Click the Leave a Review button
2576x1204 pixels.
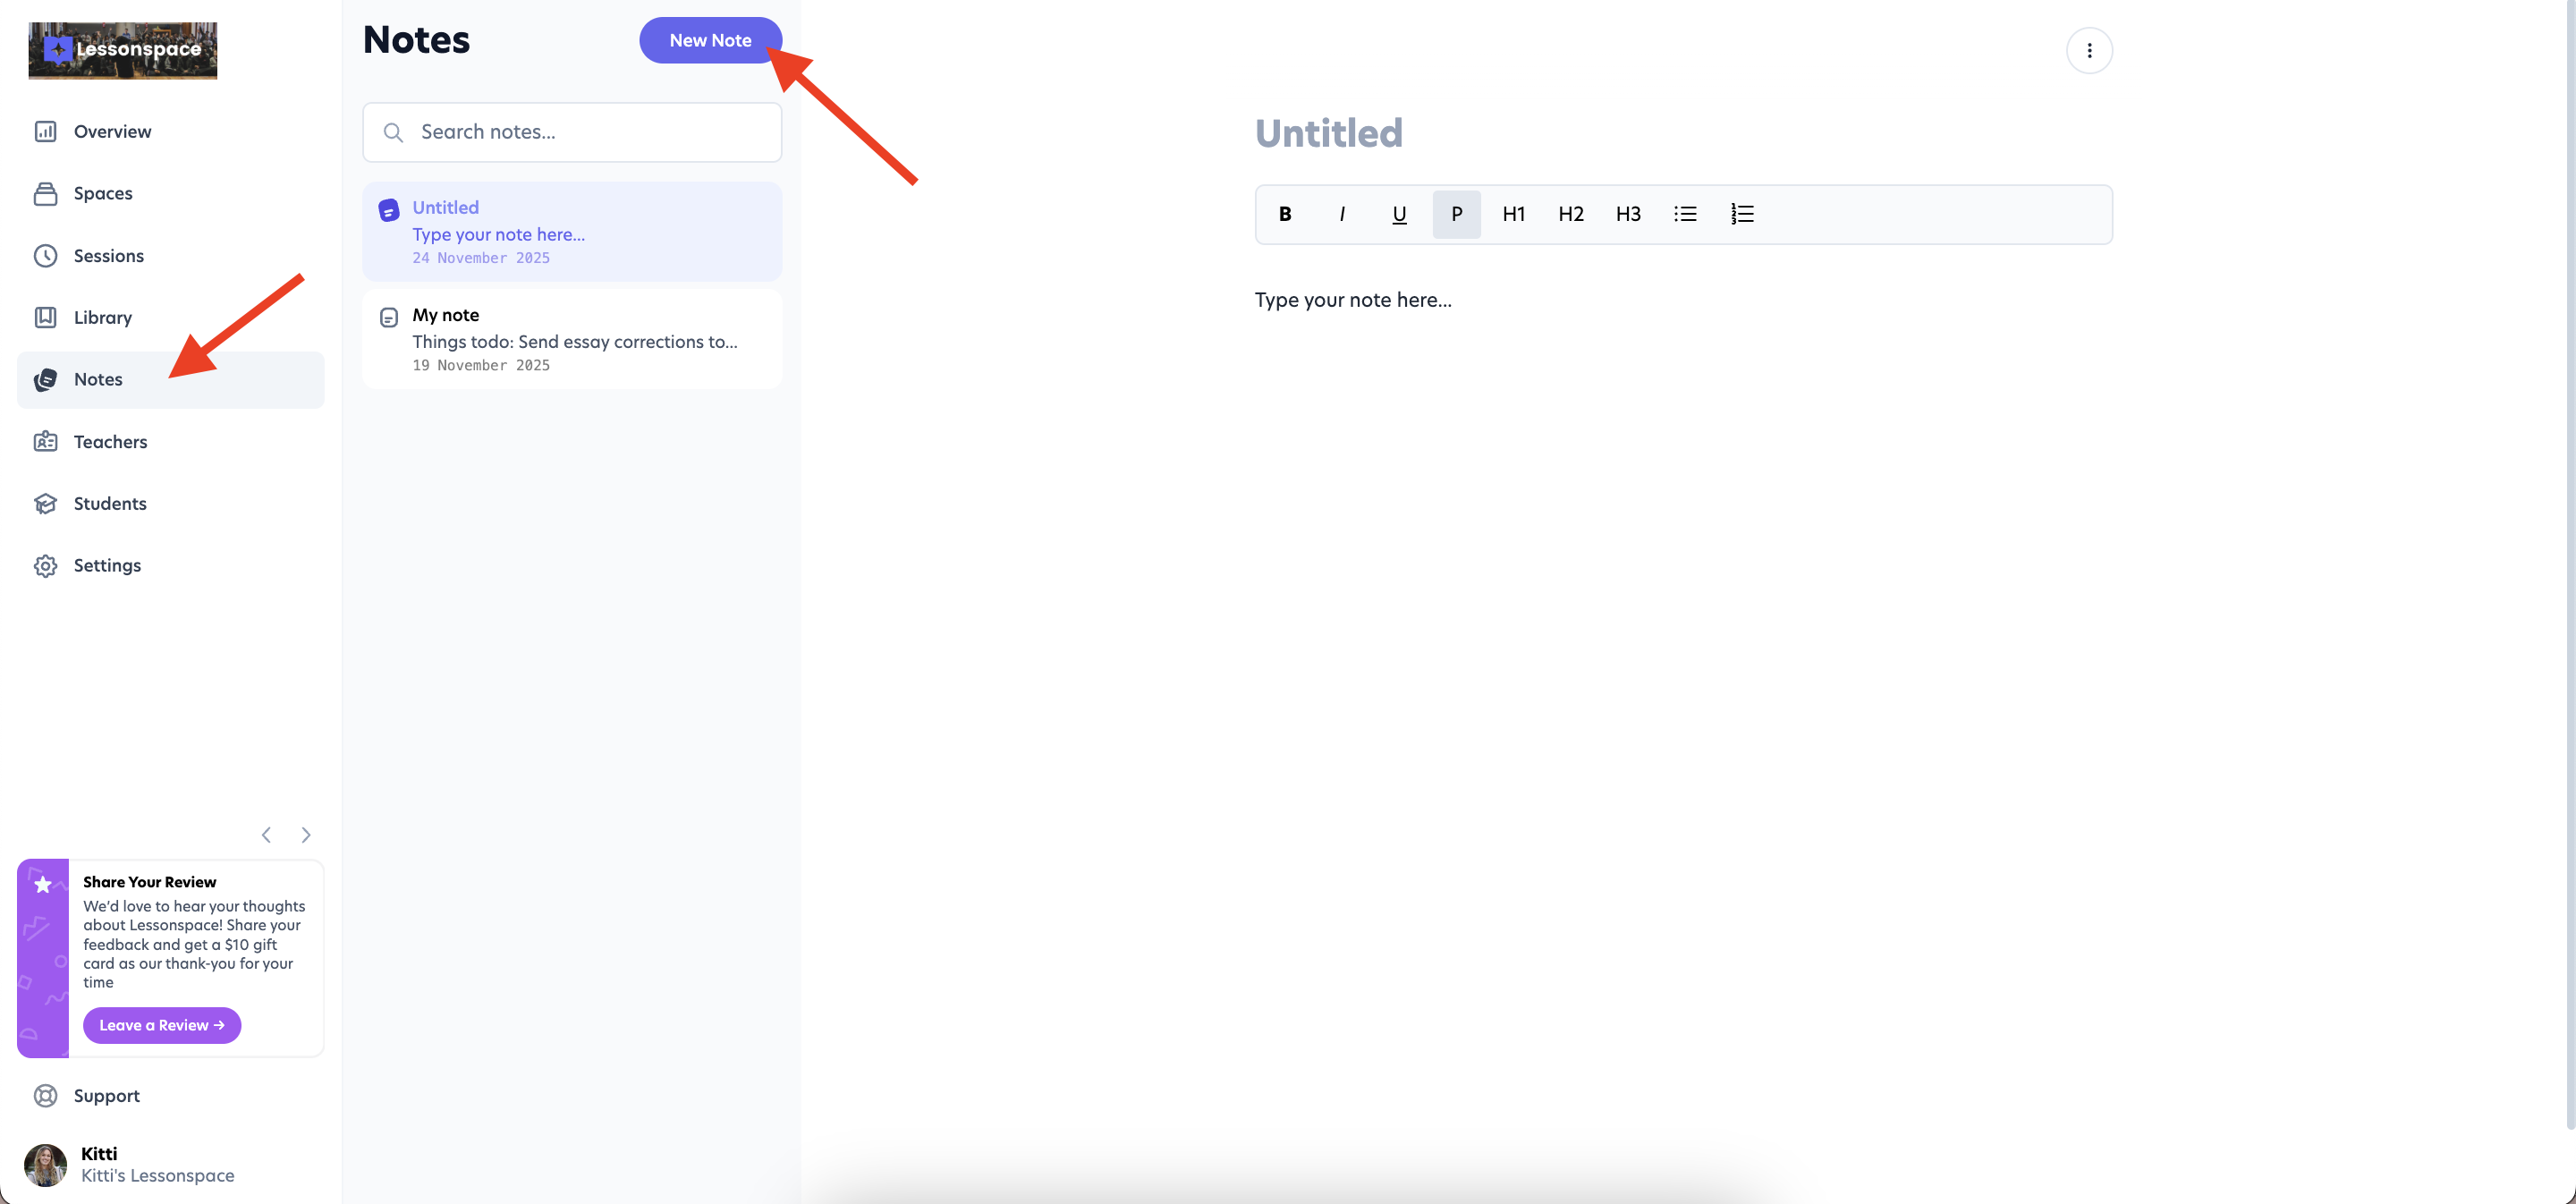tap(162, 1025)
